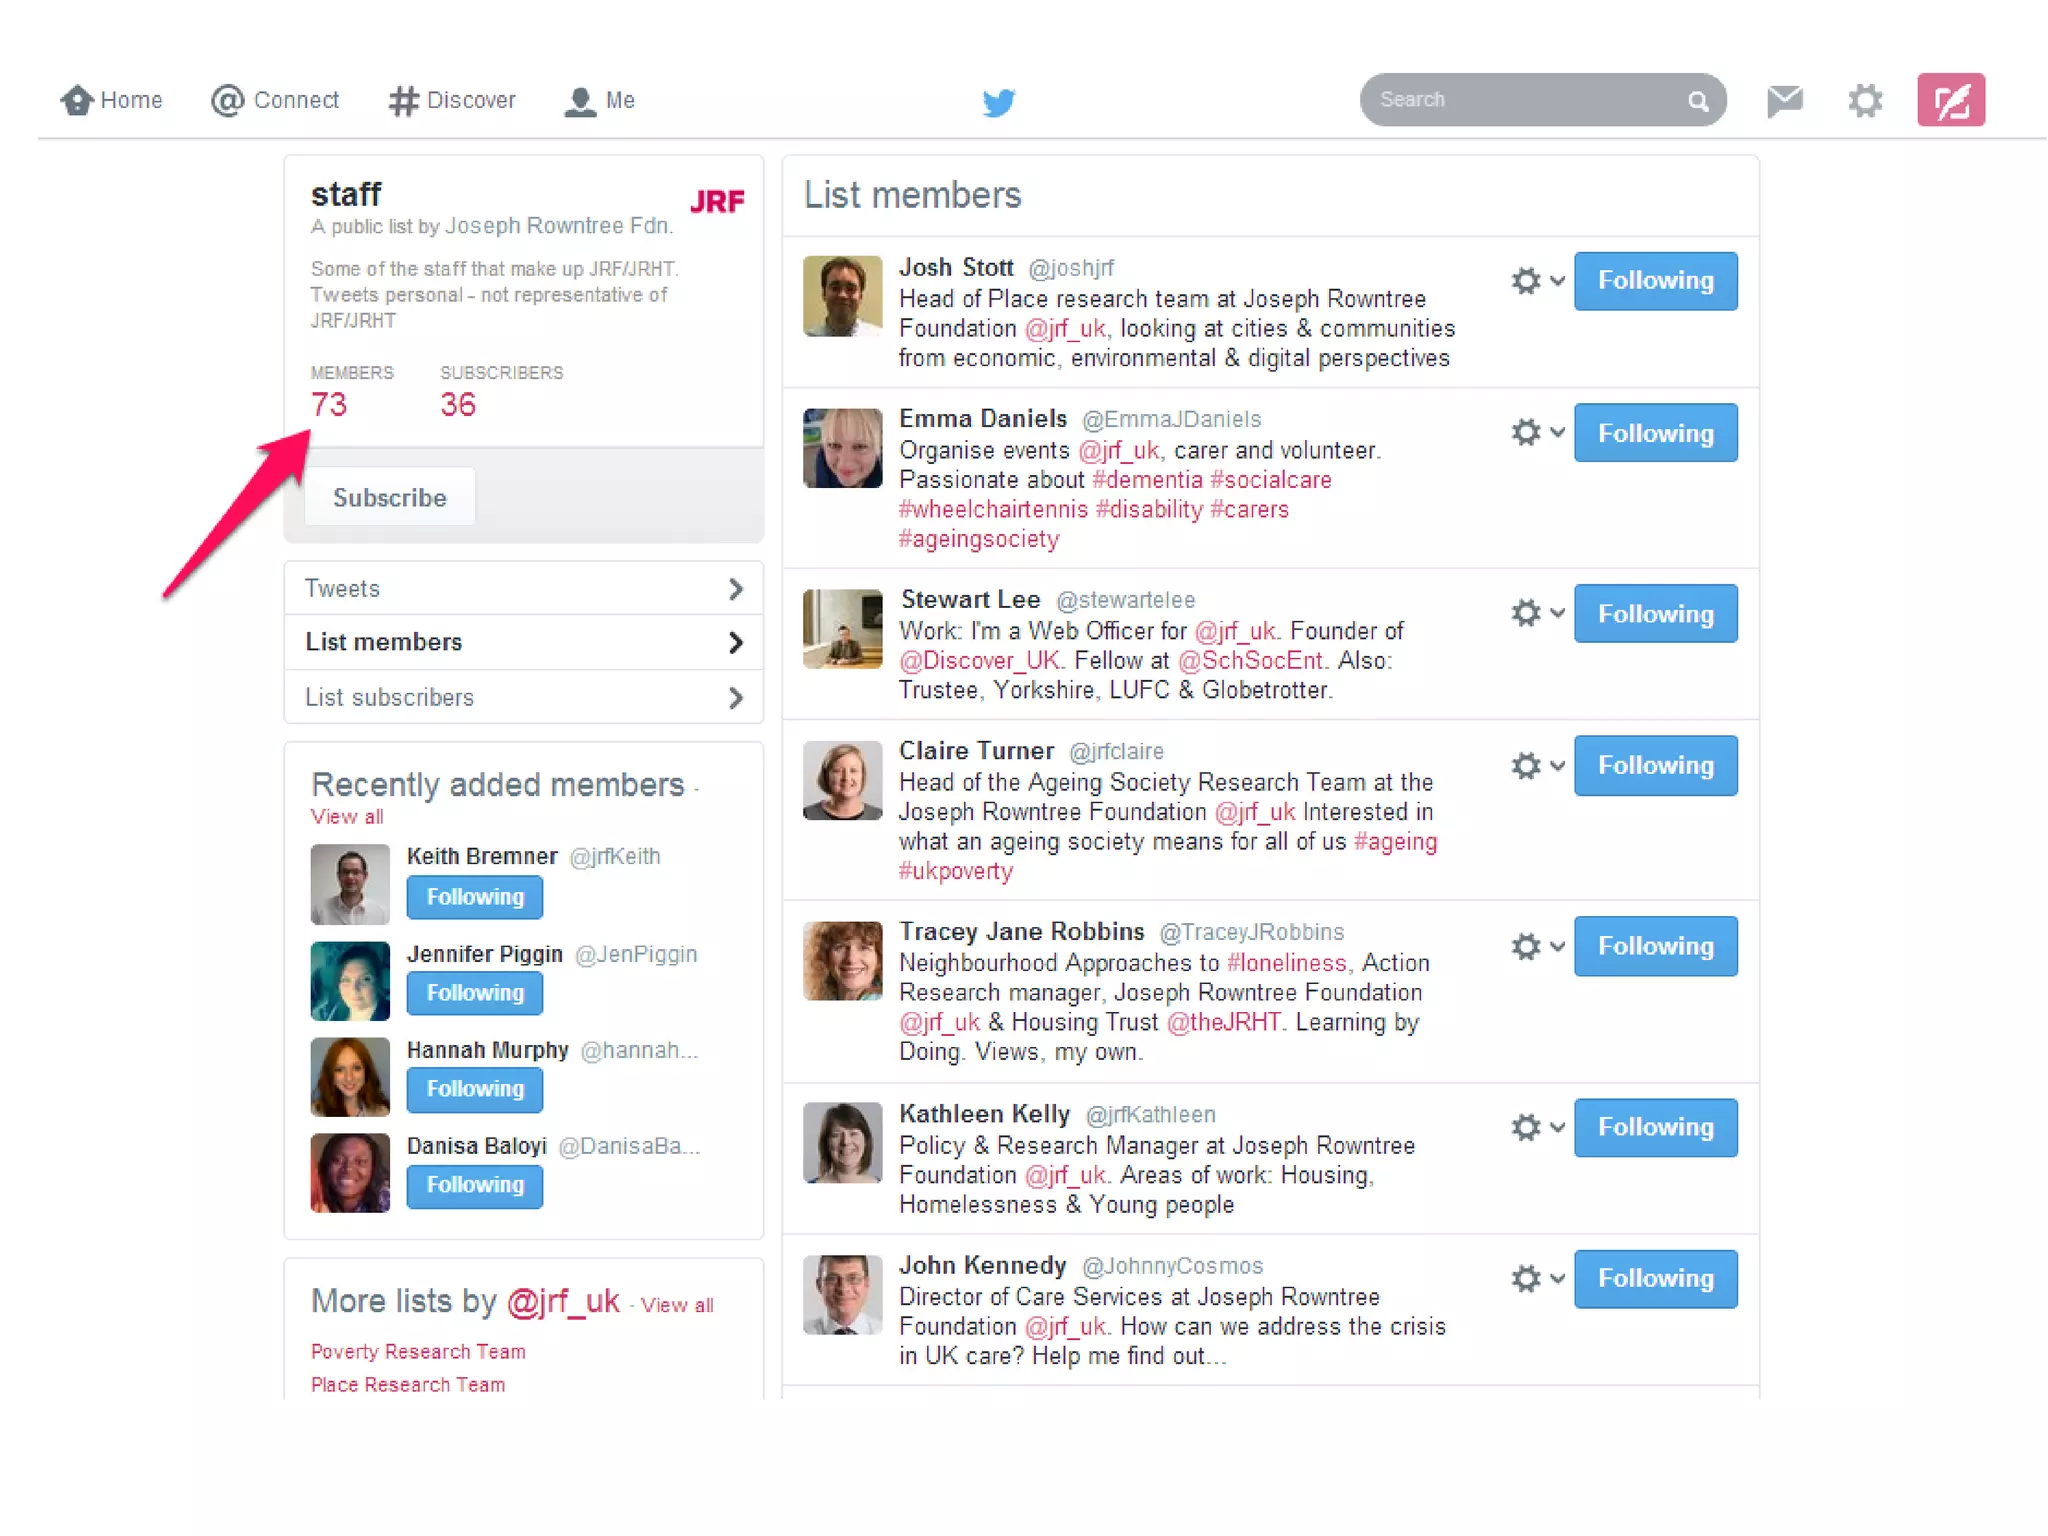
Task: Open the Poverty Research Team list
Action: [x=418, y=1352]
